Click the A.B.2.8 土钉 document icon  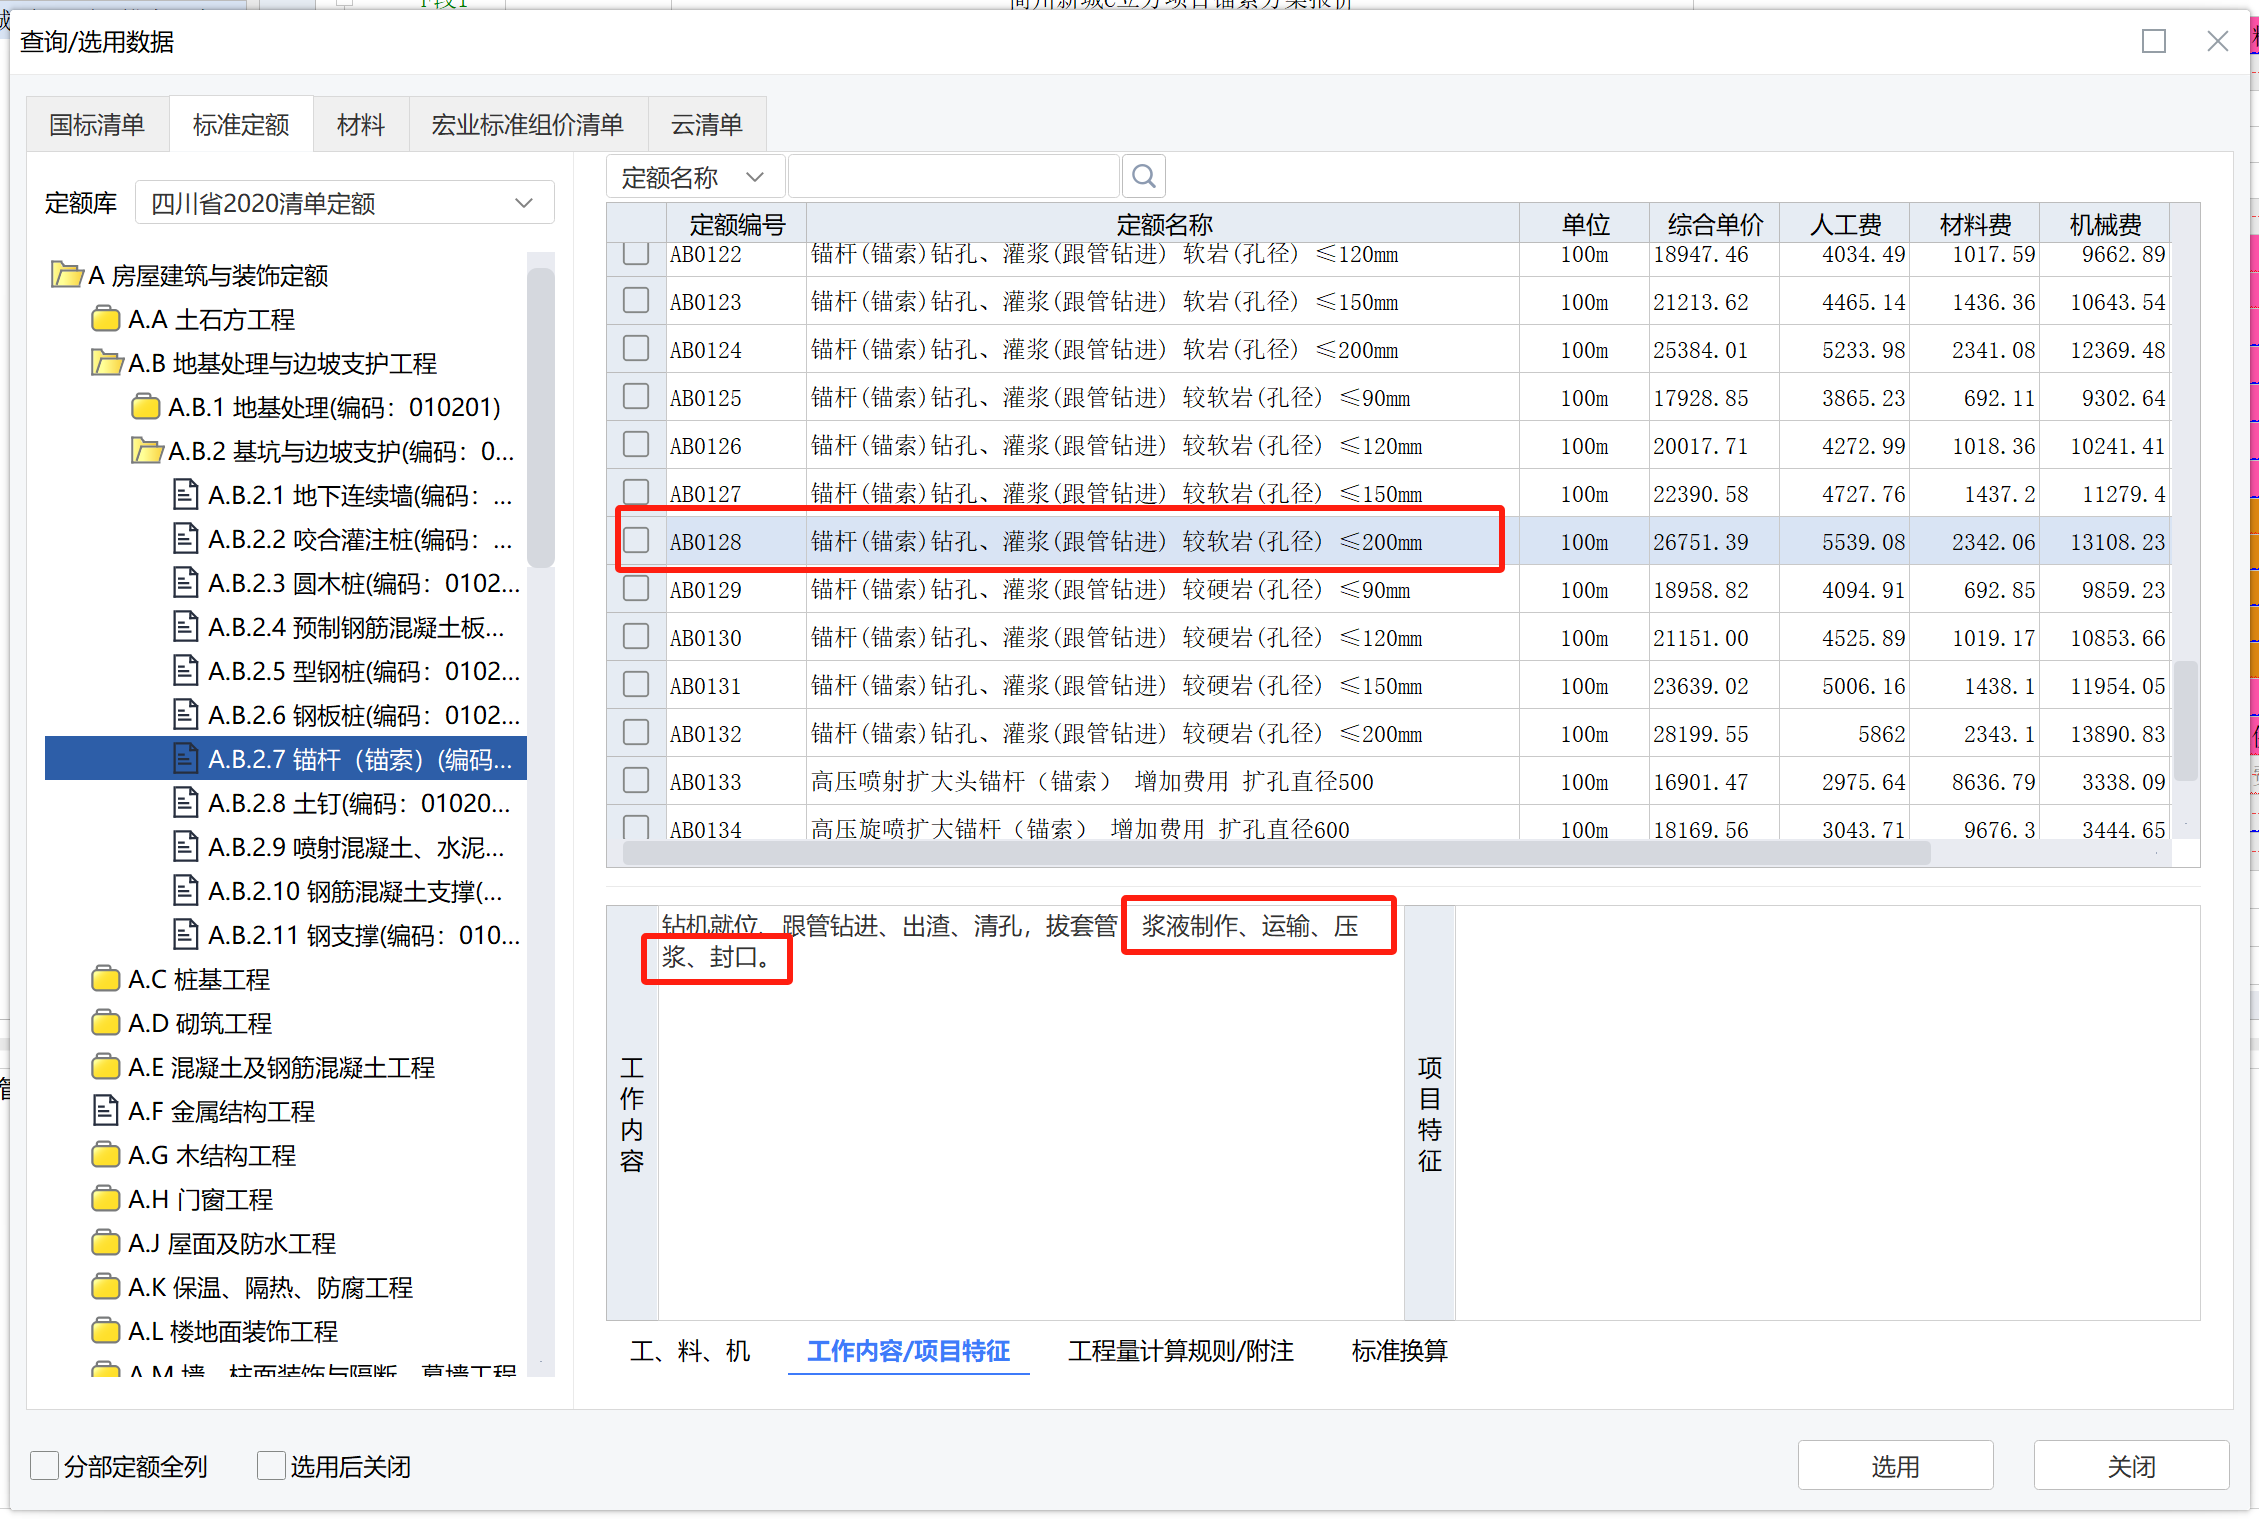185,803
